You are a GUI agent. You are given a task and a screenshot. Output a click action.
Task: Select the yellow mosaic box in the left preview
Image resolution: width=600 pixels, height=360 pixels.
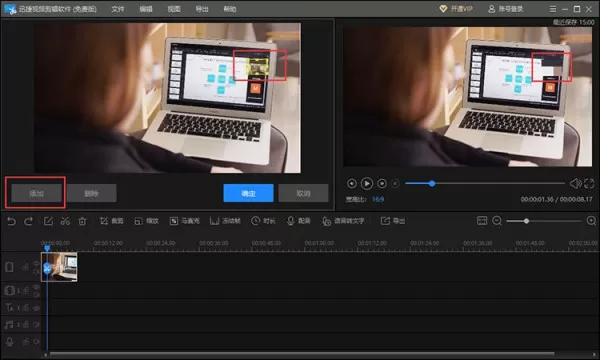tap(257, 66)
